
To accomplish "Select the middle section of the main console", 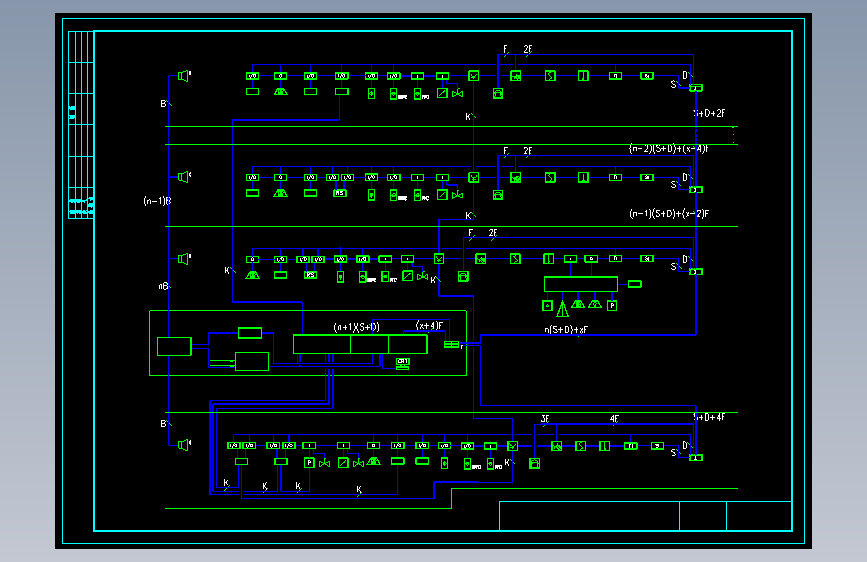I will click(x=369, y=344).
